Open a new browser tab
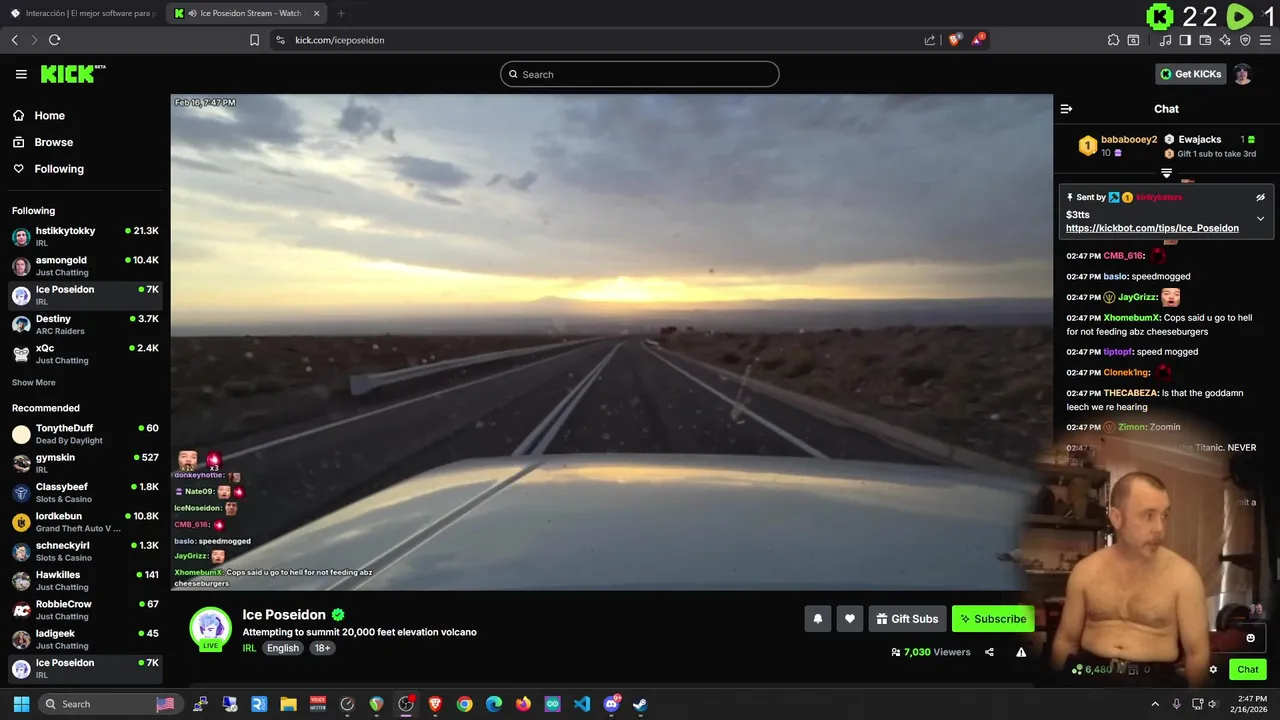1280x720 pixels. [x=341, y=13]
